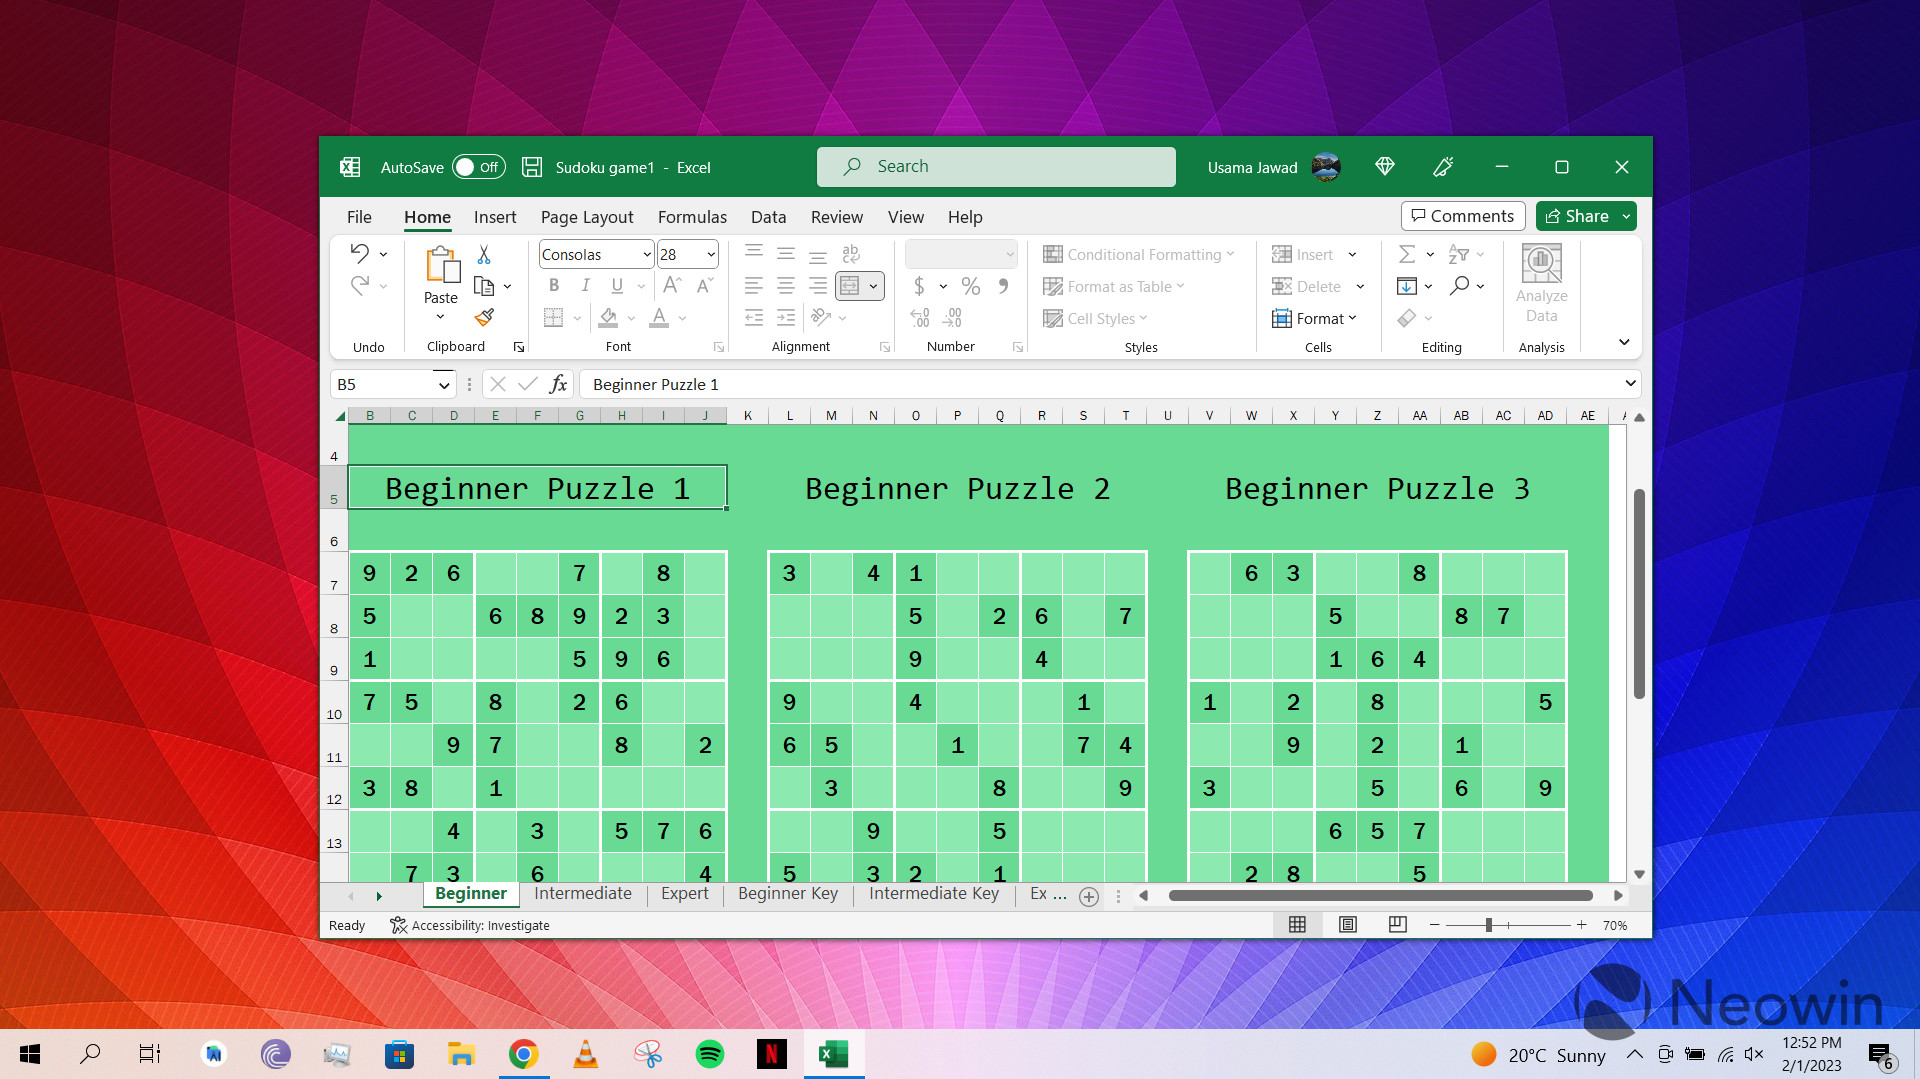Select the Italic formatting icon
Viewport: 1920px width, 1079px height.
(586, 285)
